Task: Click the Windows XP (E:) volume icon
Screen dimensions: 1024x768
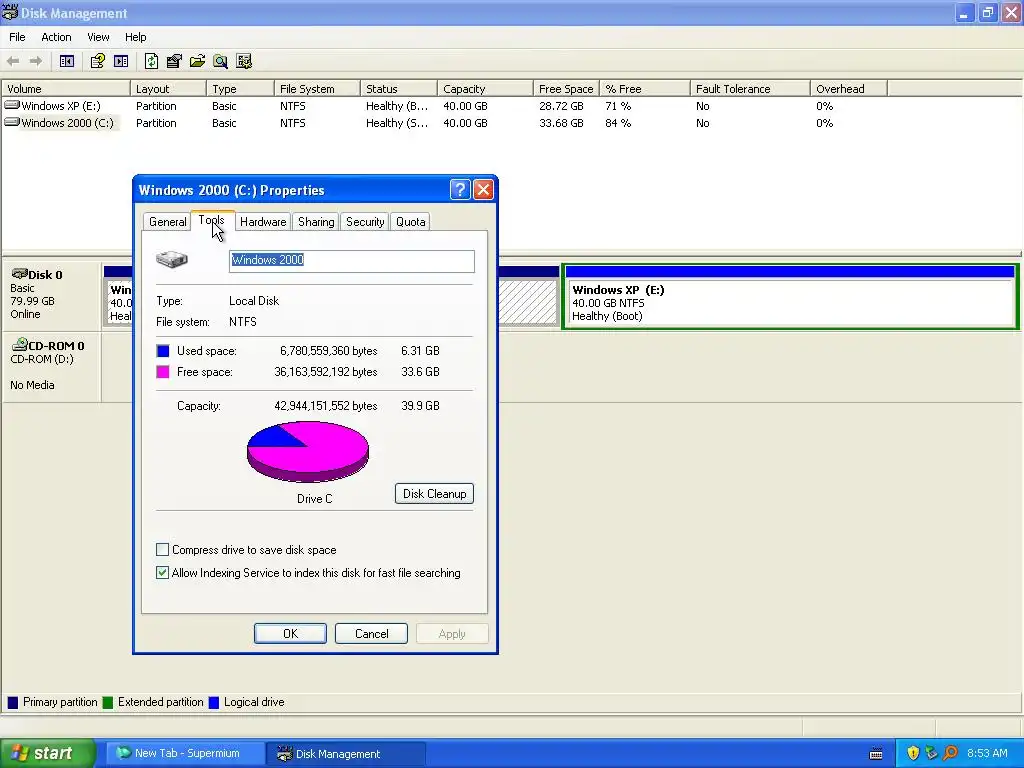Action: [x=12, y=104]
